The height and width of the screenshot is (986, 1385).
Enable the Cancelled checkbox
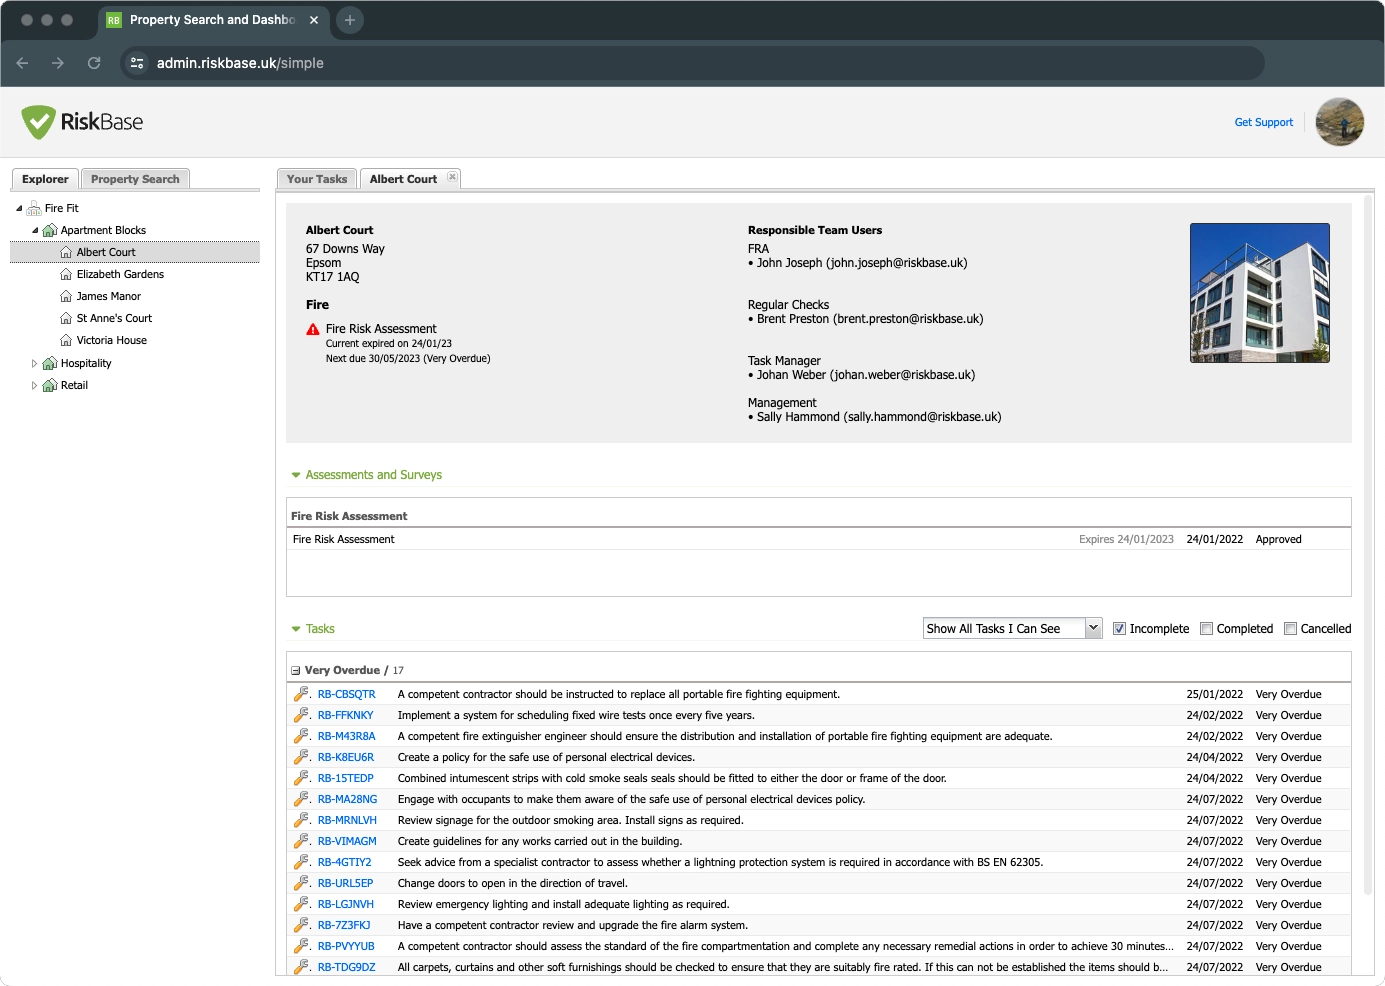pos(1291,629)
